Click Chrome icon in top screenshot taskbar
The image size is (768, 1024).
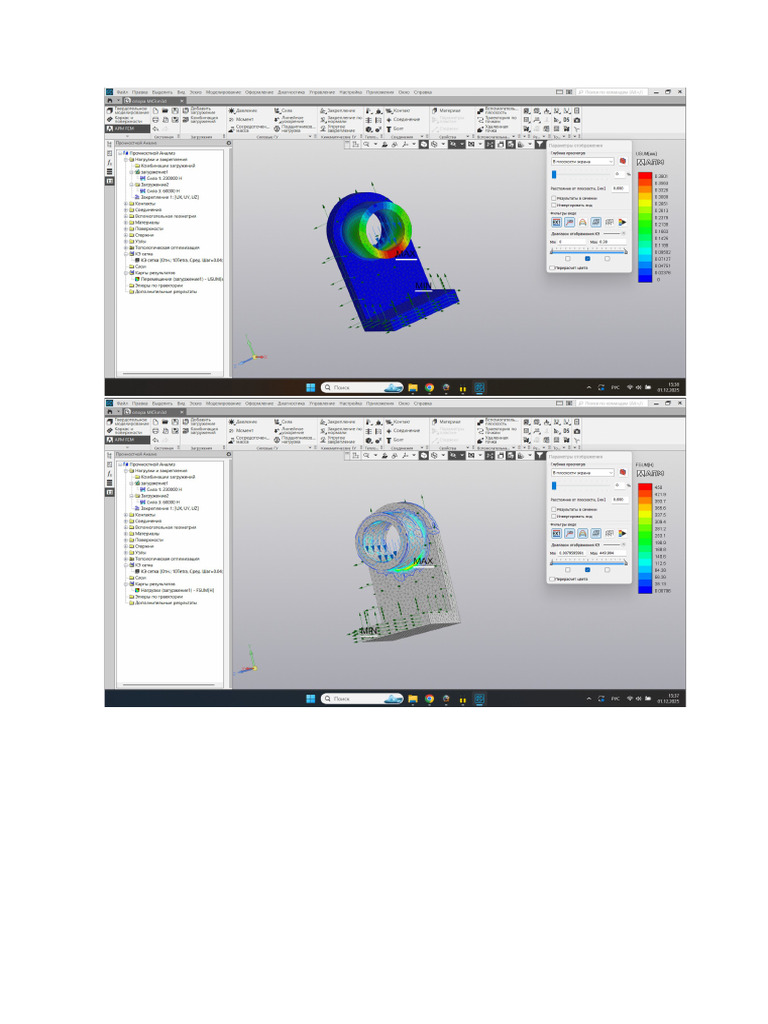coord(429,387)
